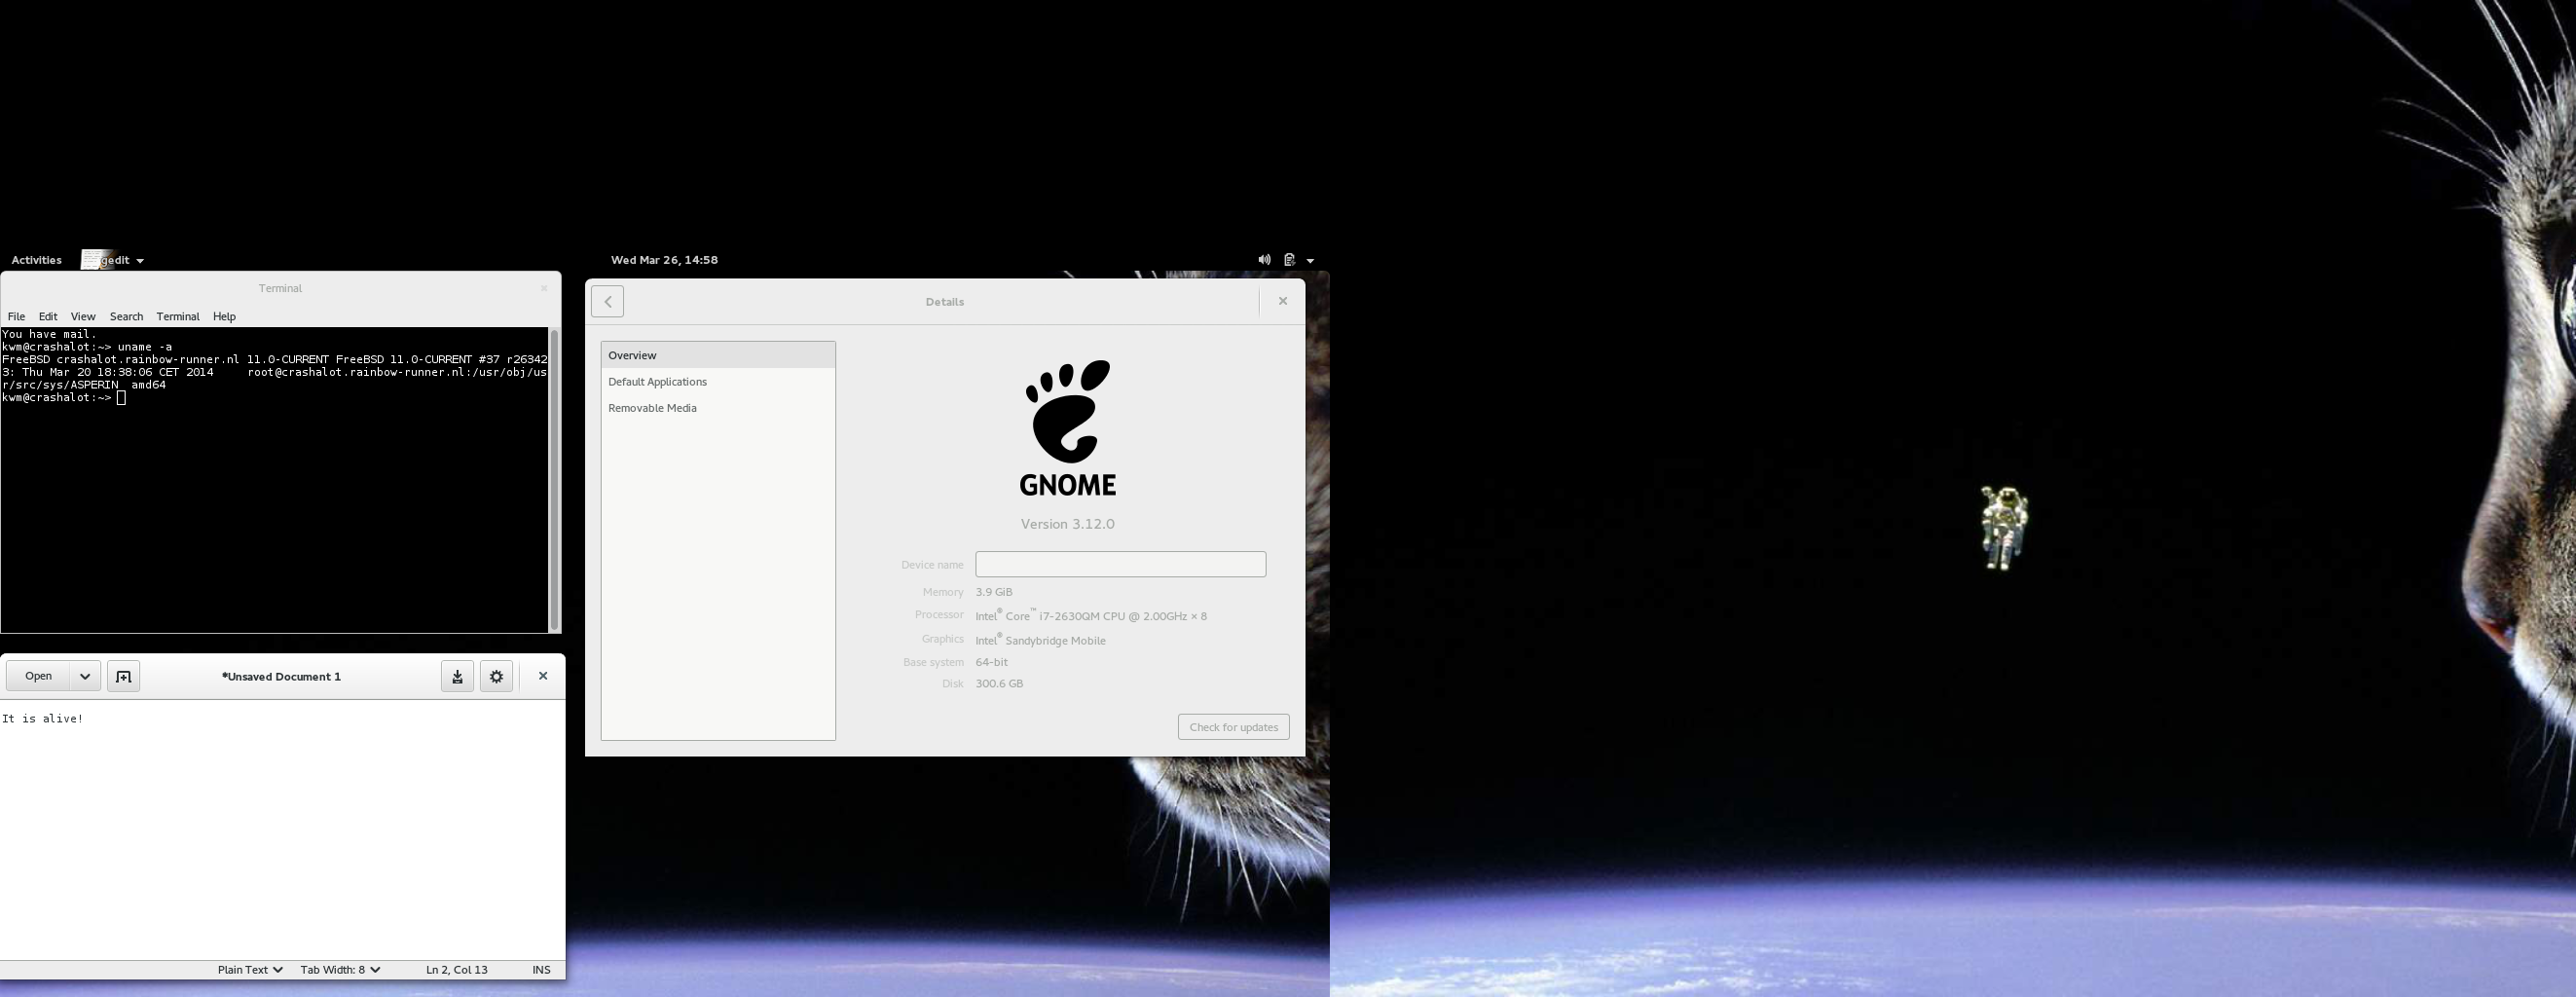The image size is (2576, 997).
Task: Expand the recent files arrow next to Open
Action: point(85,676)
